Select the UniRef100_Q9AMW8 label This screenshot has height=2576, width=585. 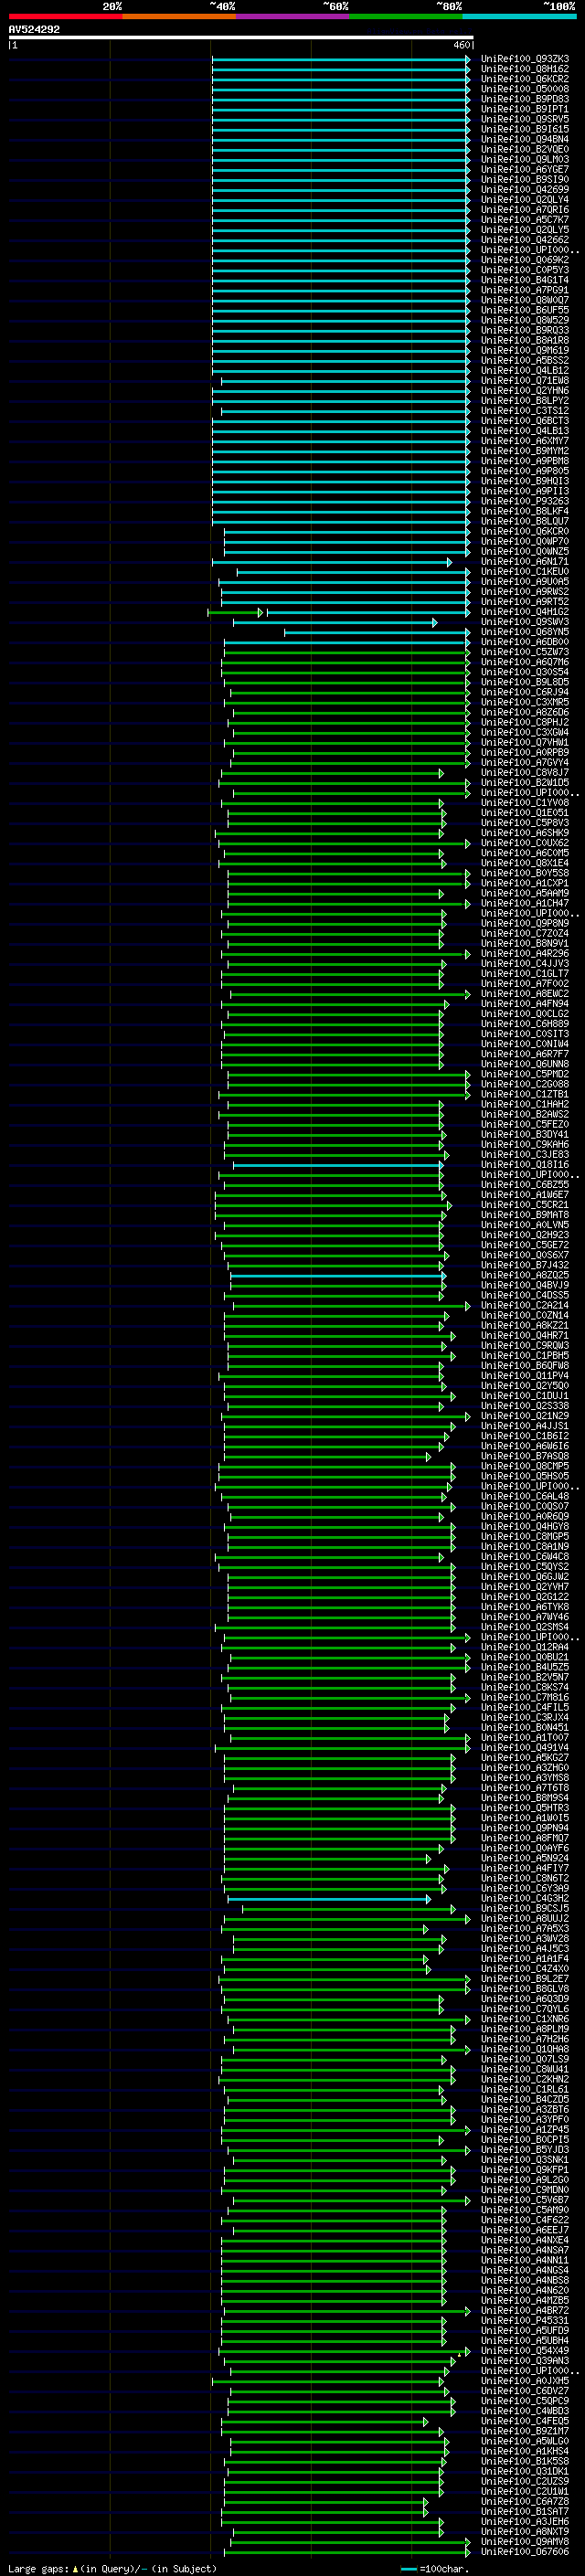(x=525, y=2542)
